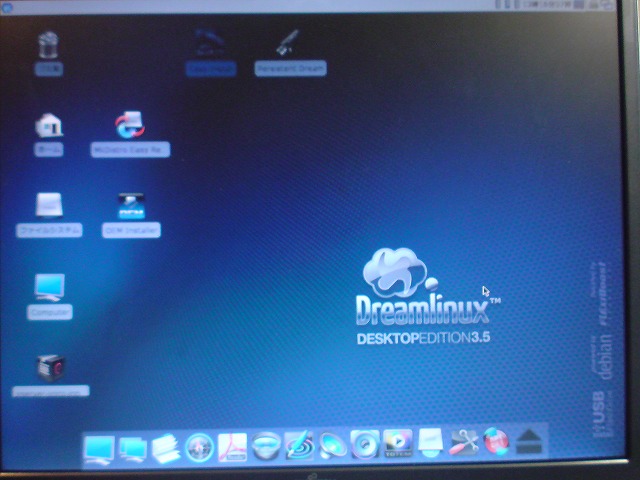Open the Persistent Dream USB shortcut
This screenshot has width=640, height=480.
click(288, 42)
